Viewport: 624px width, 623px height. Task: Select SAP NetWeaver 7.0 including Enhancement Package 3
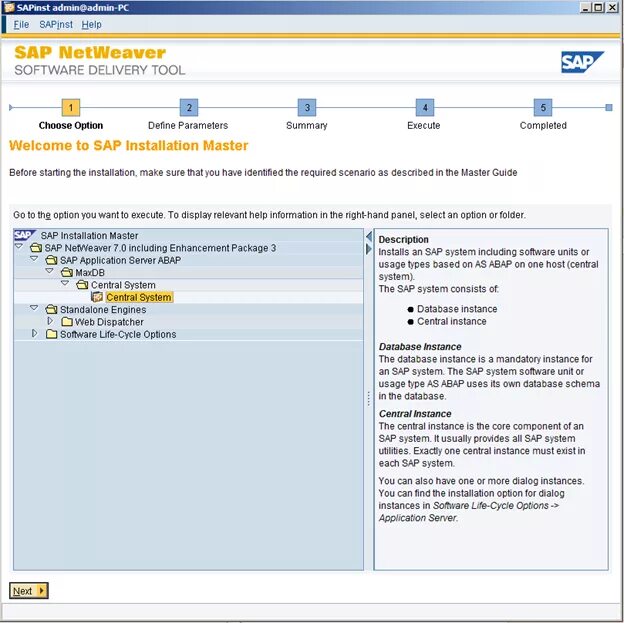[x=160, y=248]
